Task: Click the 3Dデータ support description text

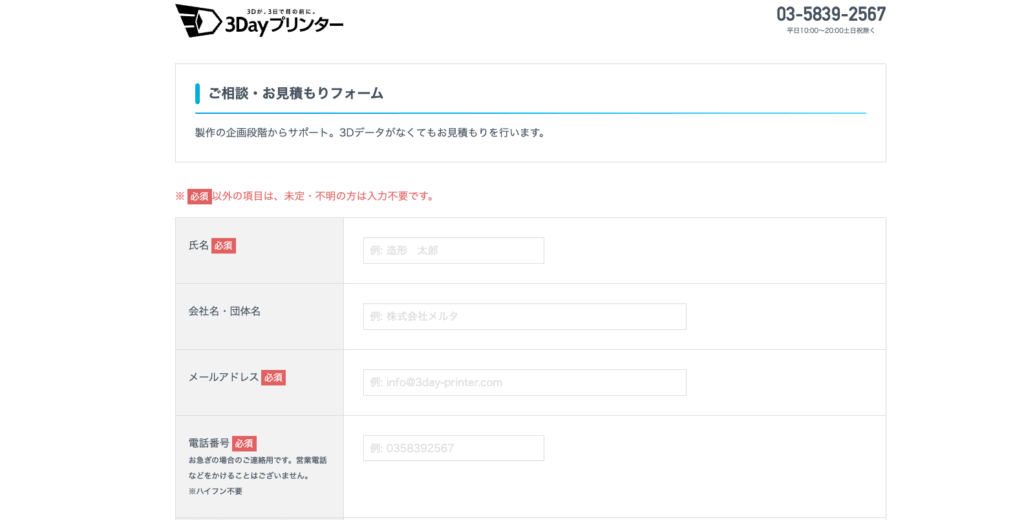Action: coord(370,132)
